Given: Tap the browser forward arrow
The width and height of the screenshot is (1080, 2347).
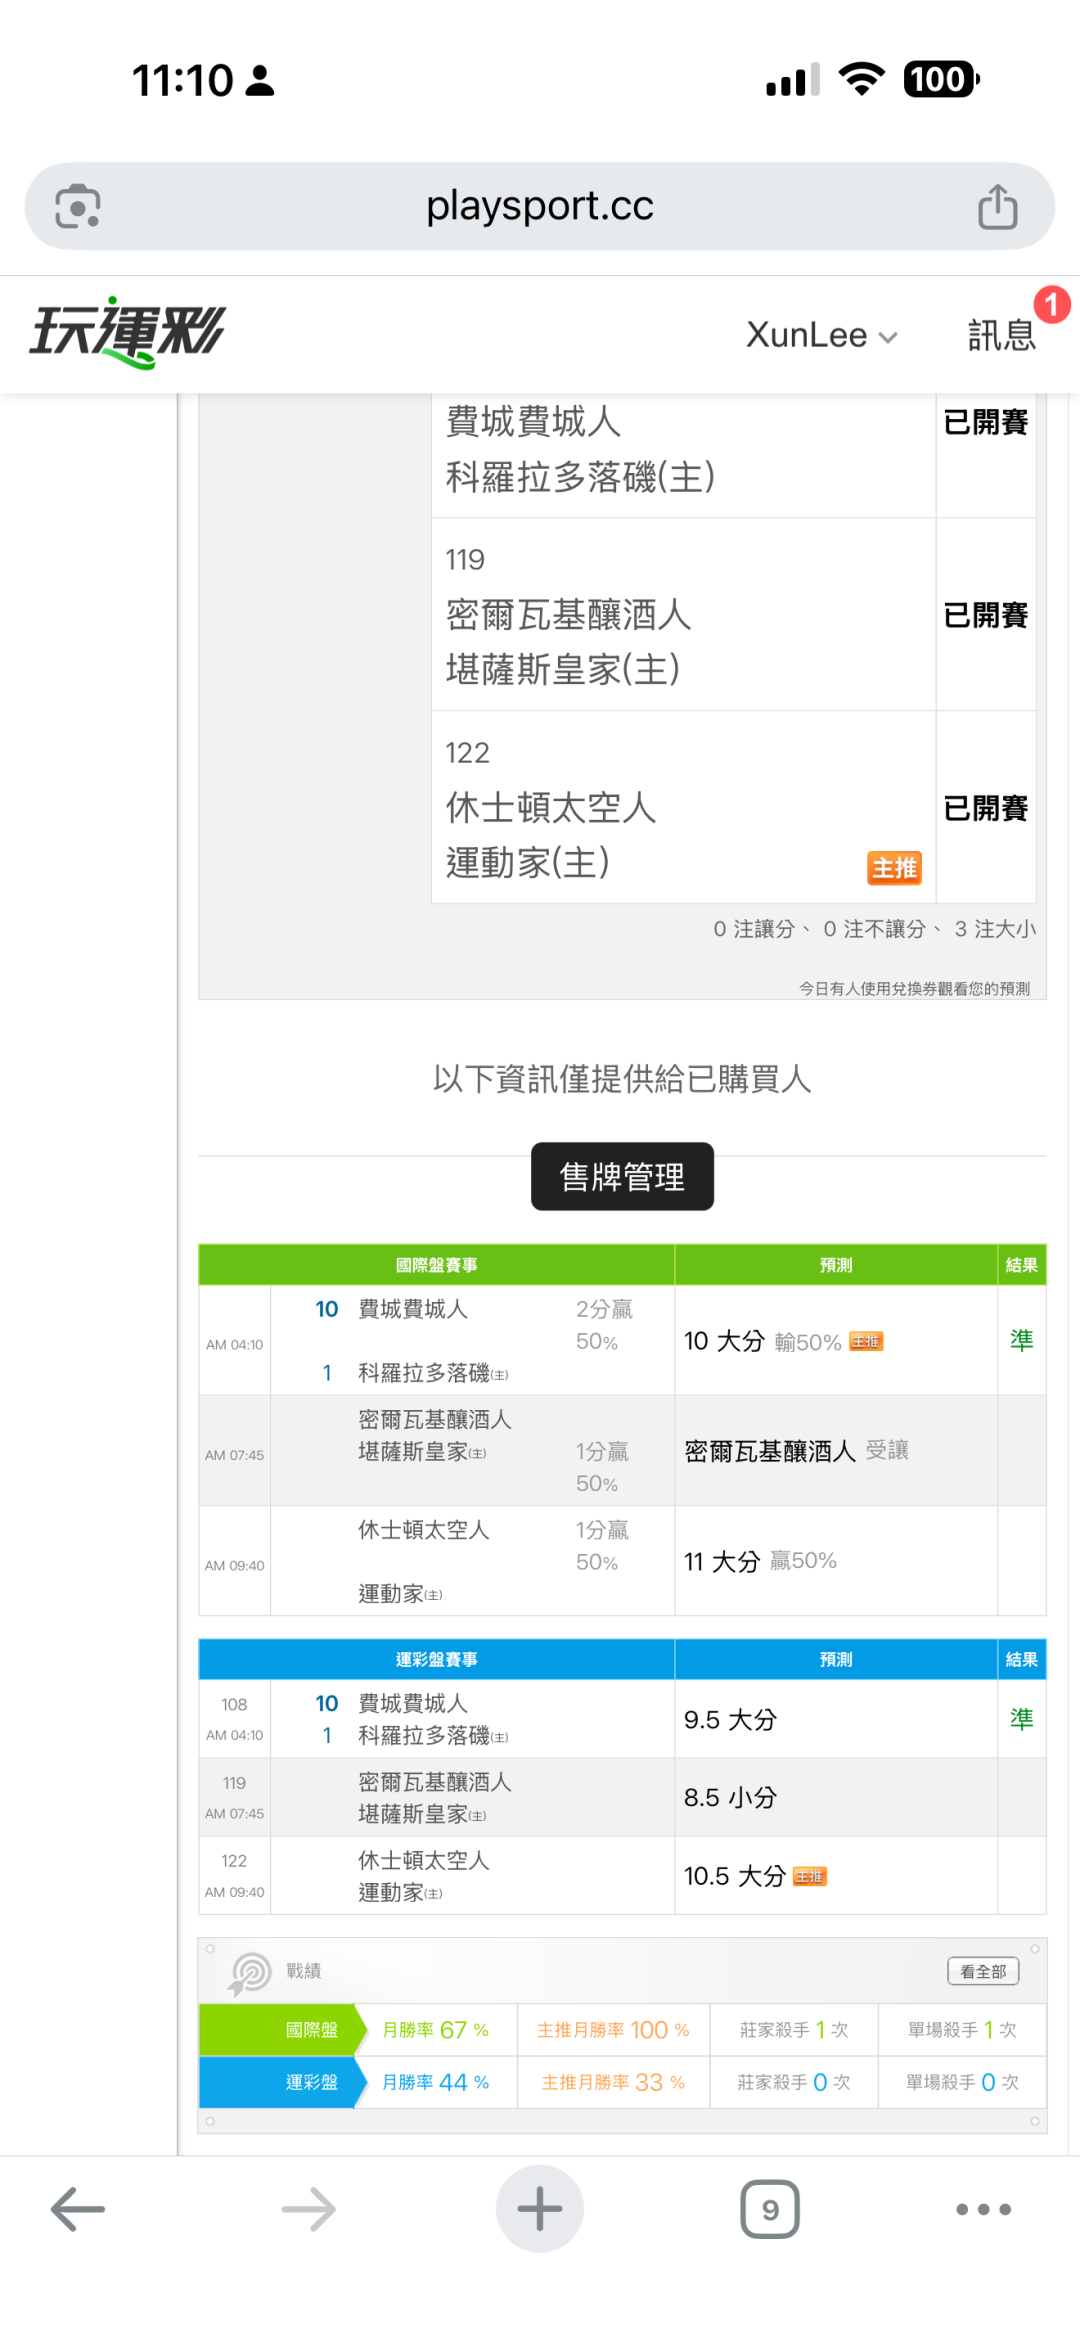Looking at the screenshot, I should click(308, 2209).
